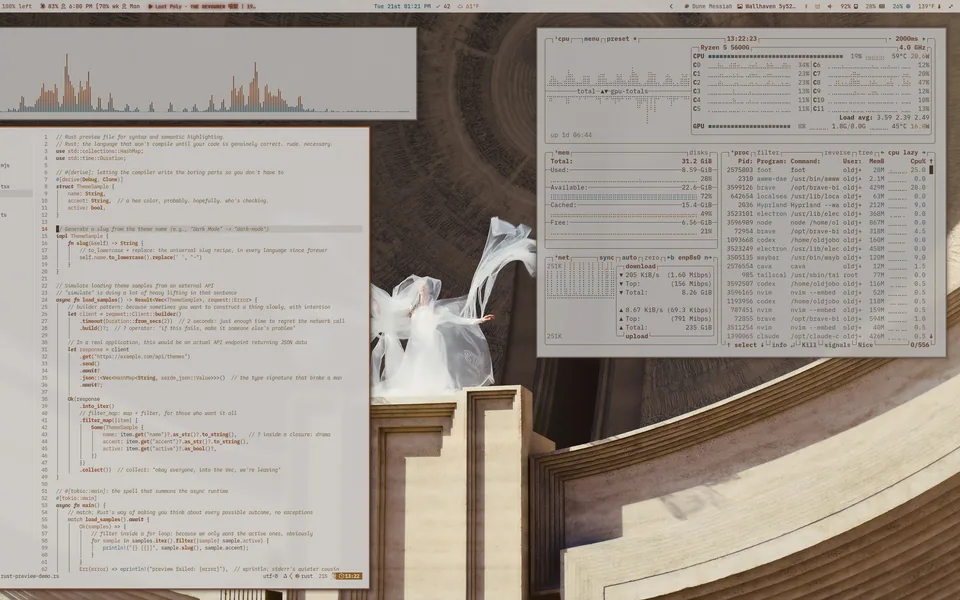Toggle reverse sorting in proc box
The image size is (960, 600).
click(836, 152)
